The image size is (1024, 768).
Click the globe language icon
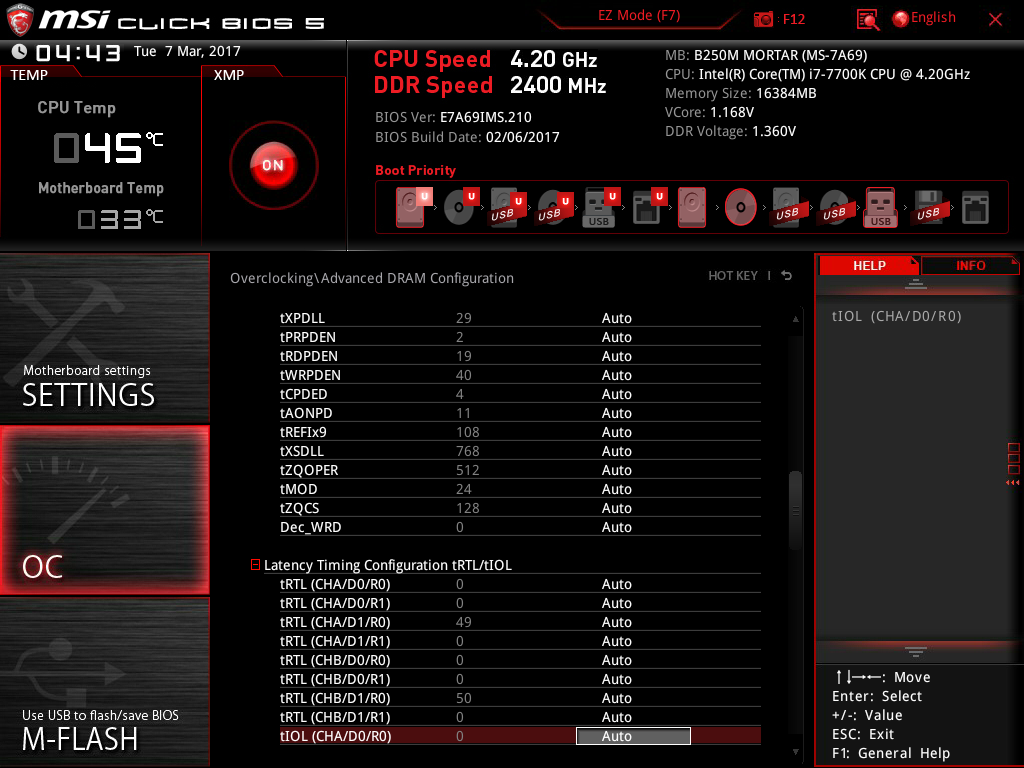click(x=900, y=18)
